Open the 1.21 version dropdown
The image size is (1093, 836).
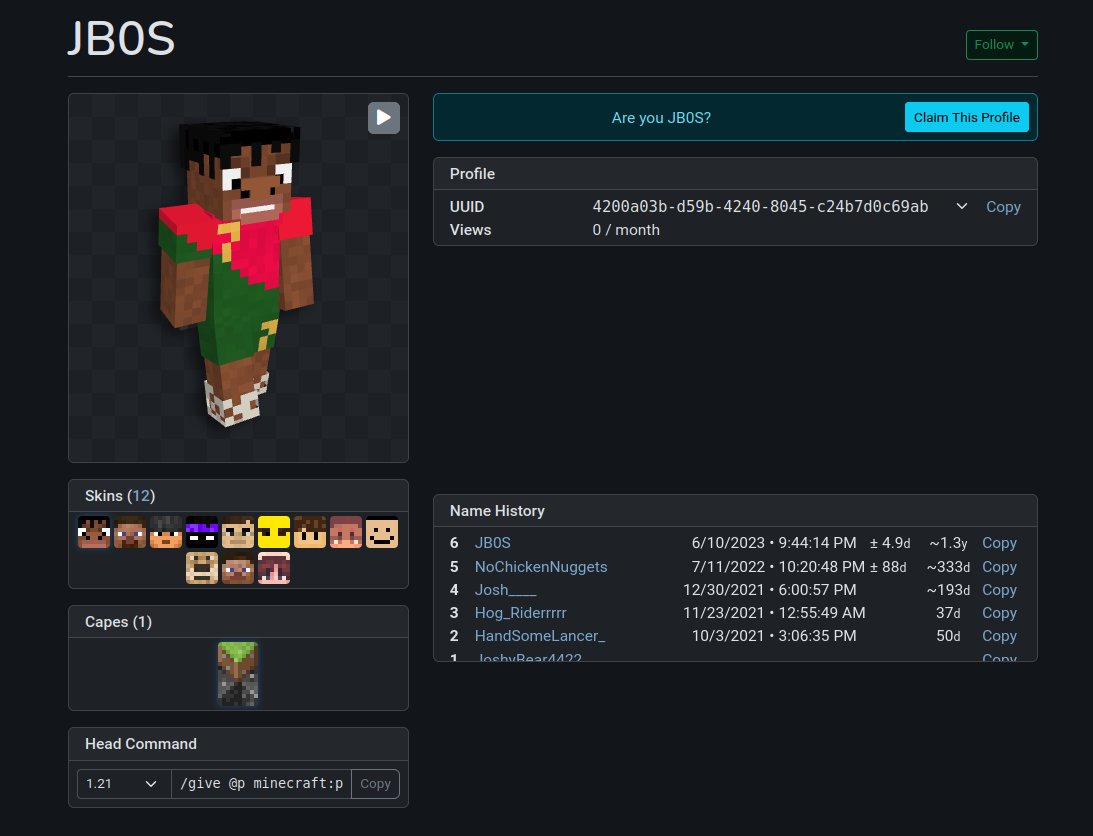pyautogui.click(x=124, y=784)
